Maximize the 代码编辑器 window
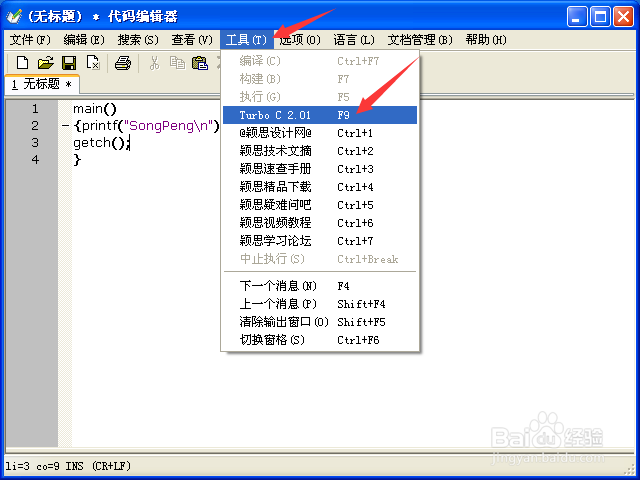 (x=600, y=17)
